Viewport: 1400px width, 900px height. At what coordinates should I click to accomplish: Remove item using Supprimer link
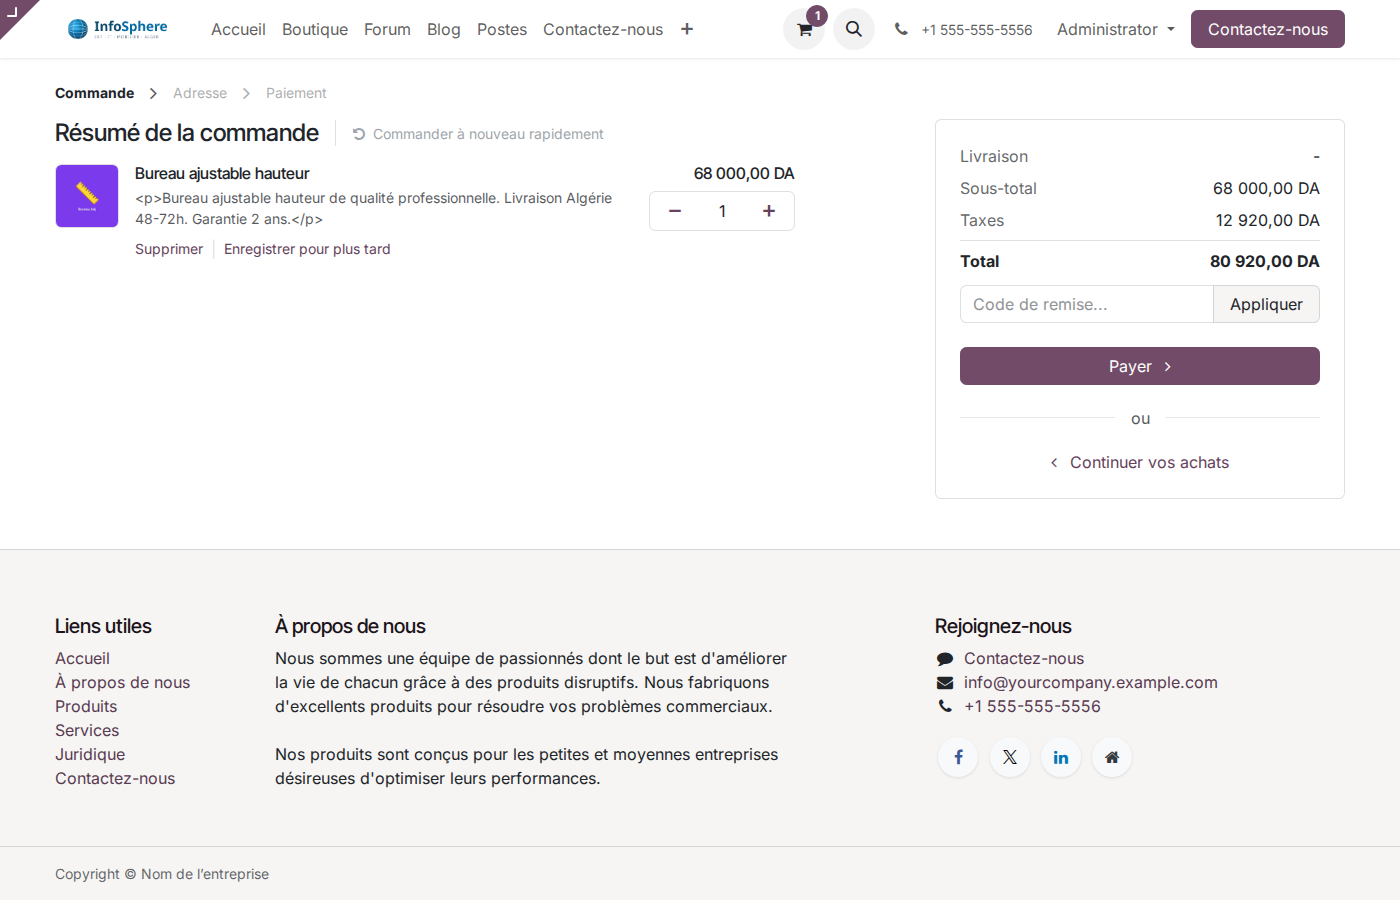[169, 249]
